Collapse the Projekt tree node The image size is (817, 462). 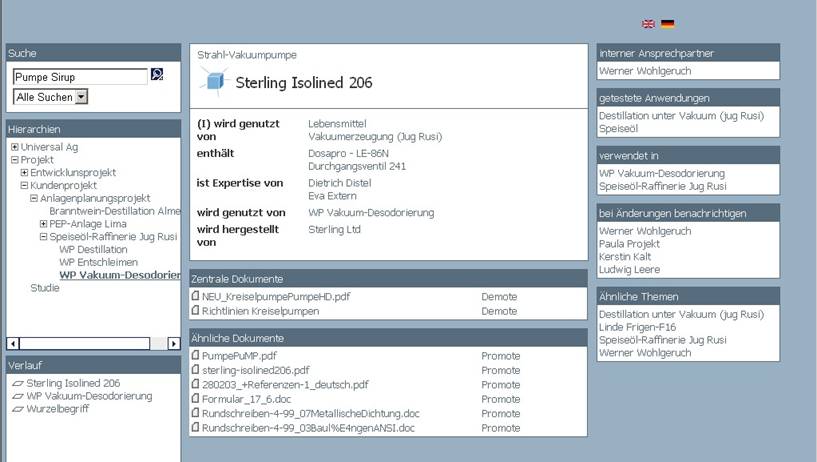15,160
